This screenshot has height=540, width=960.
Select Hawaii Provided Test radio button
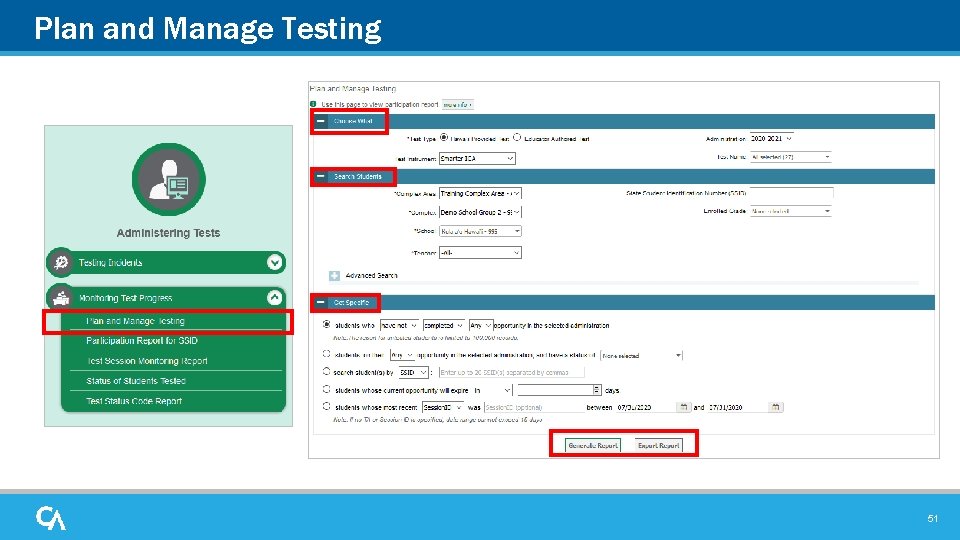pyautogui.click(x=444, y=138)
